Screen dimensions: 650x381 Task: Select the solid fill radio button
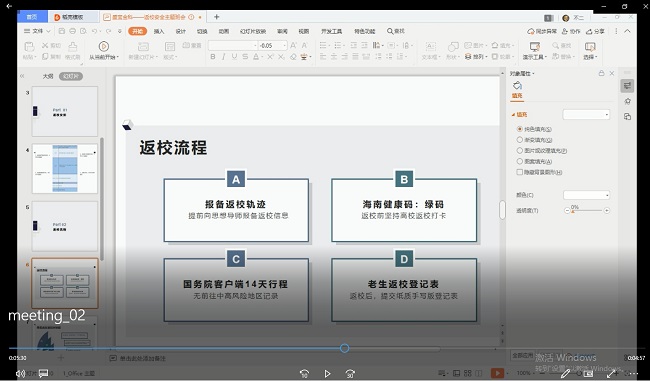click(x=519, y=129)
